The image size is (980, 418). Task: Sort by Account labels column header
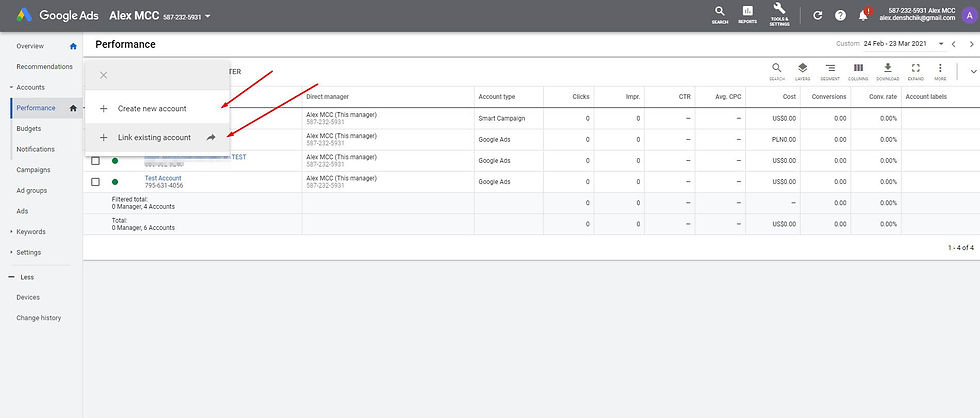926,97
